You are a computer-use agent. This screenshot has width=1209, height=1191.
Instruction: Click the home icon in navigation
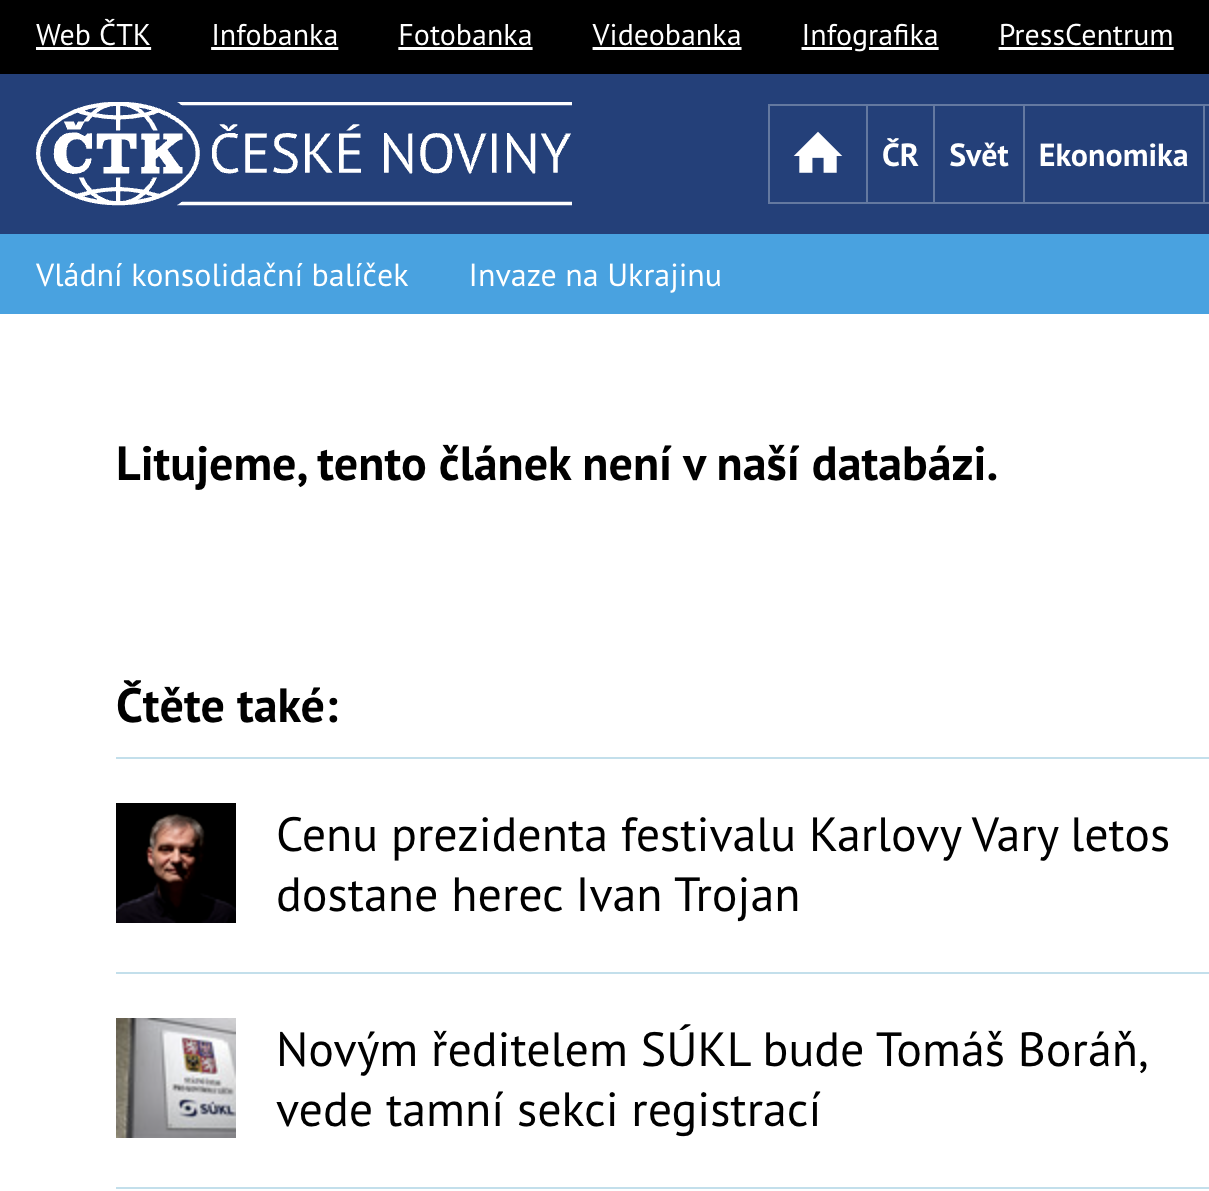coord(817,155)
